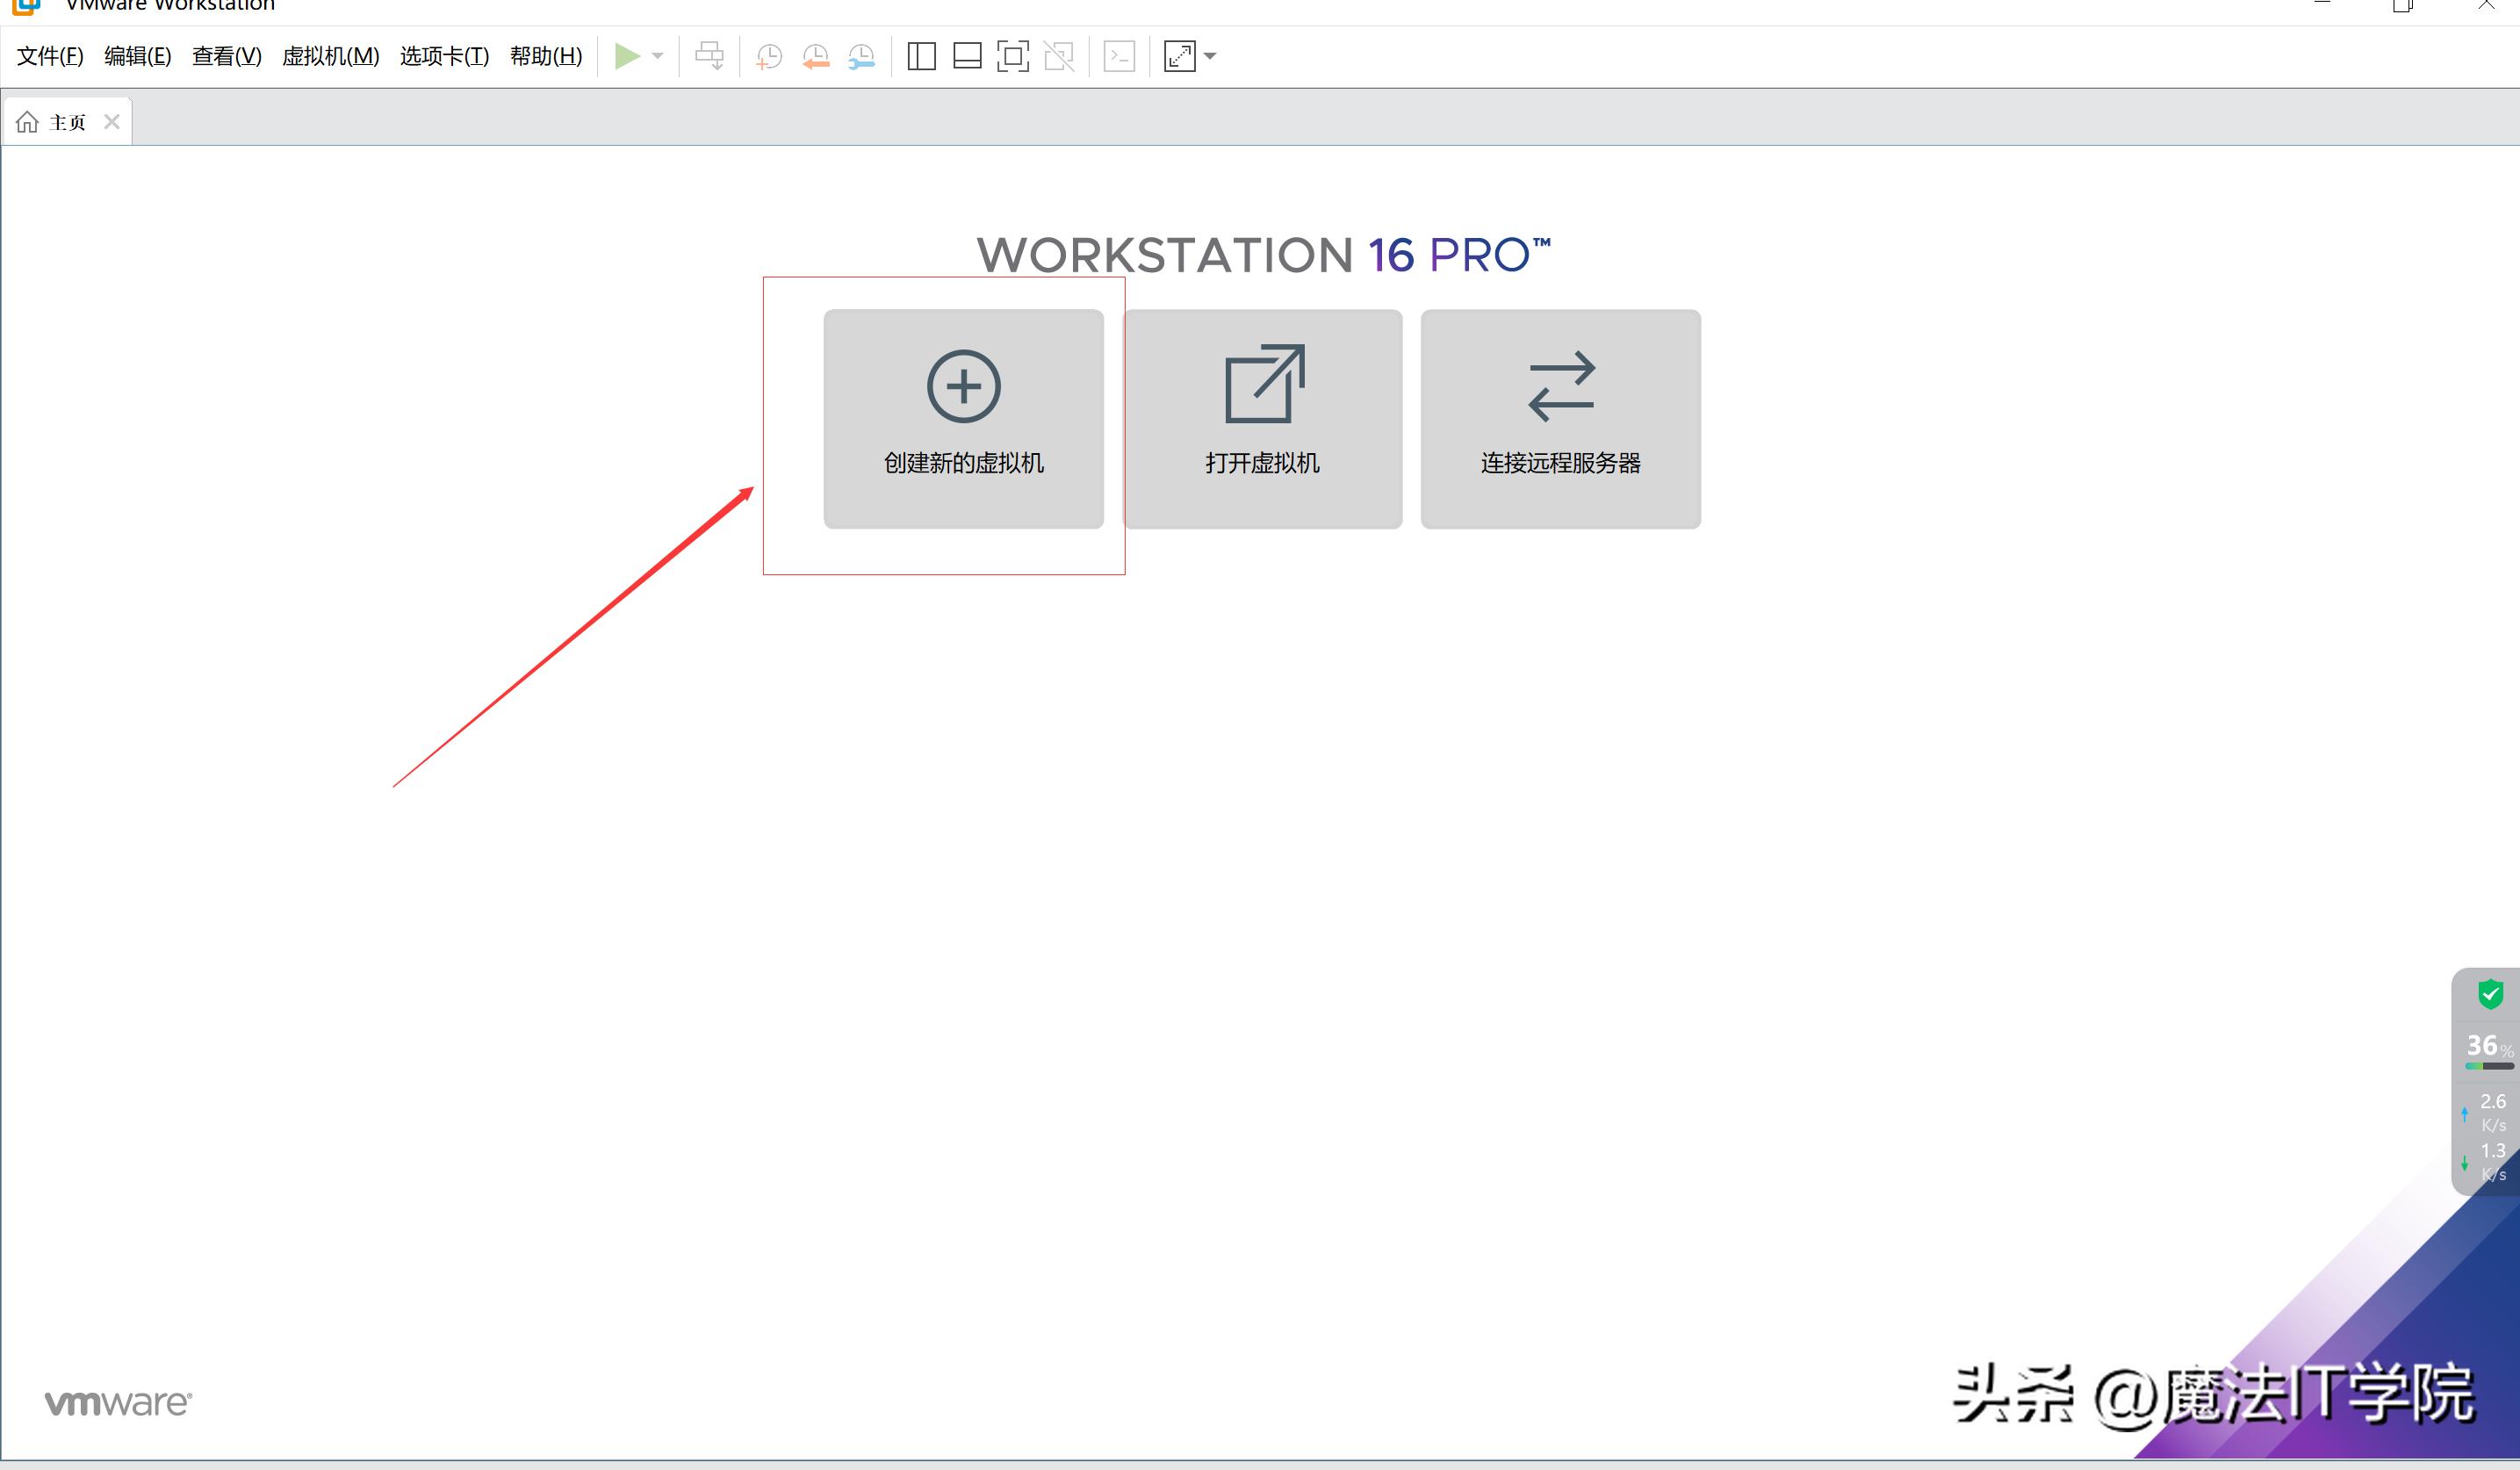Open the 虚拟机(M) menu
This screenshot has width=2520, height=1470.
tap(330, 56)
